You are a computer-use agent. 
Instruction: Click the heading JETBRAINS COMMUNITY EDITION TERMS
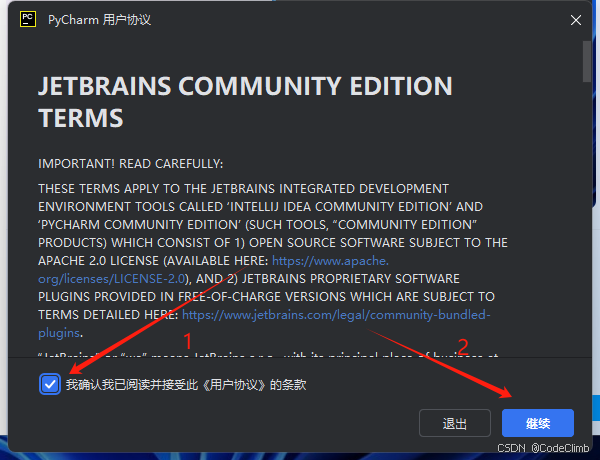pyautogui.click(x=245, y=101)
